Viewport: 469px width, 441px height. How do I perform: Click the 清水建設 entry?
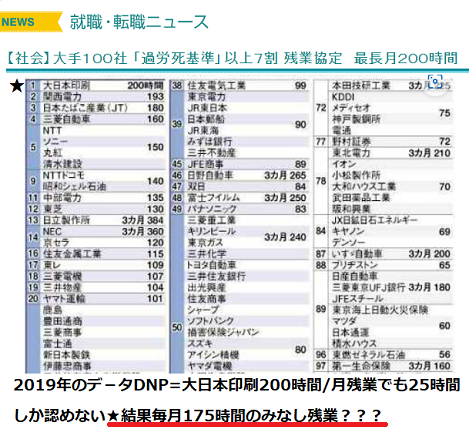(x=62, y=164)
